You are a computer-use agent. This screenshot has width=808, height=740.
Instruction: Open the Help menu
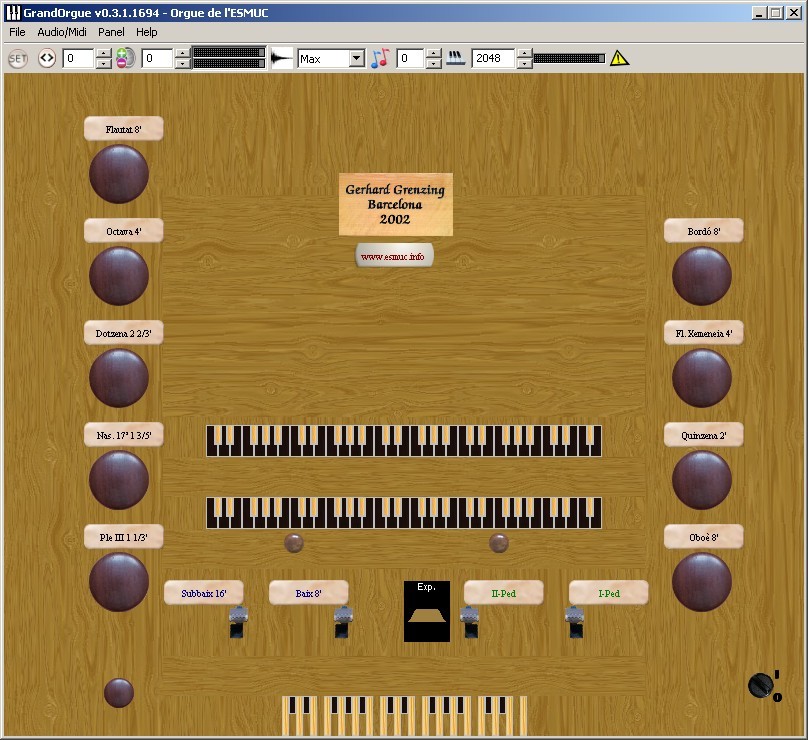pos(146,32)
